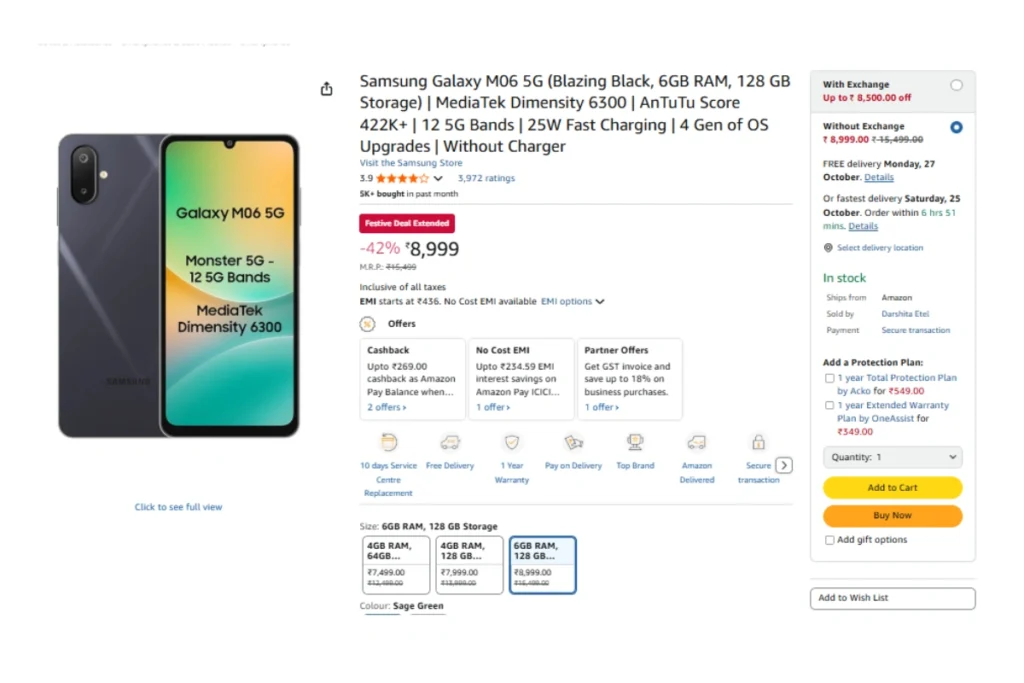Open the Visit the Samsung Store link

[411, 163]
